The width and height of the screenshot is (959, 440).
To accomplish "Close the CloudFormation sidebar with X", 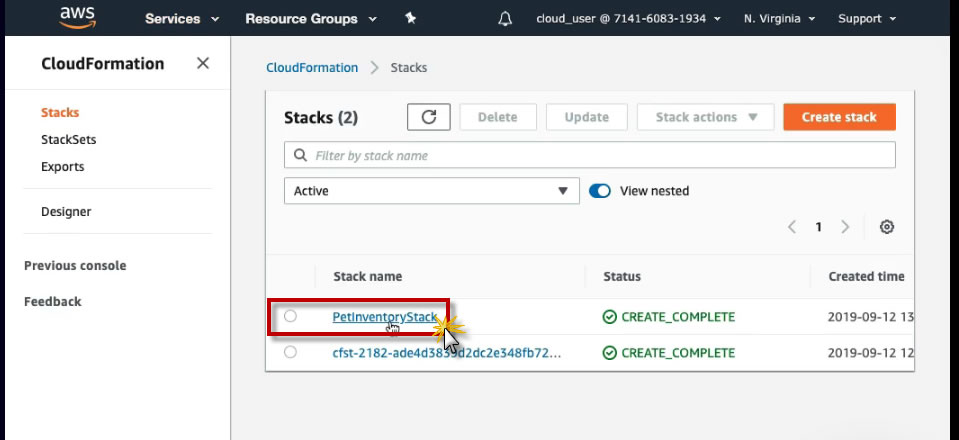I will tap(203, 63).
